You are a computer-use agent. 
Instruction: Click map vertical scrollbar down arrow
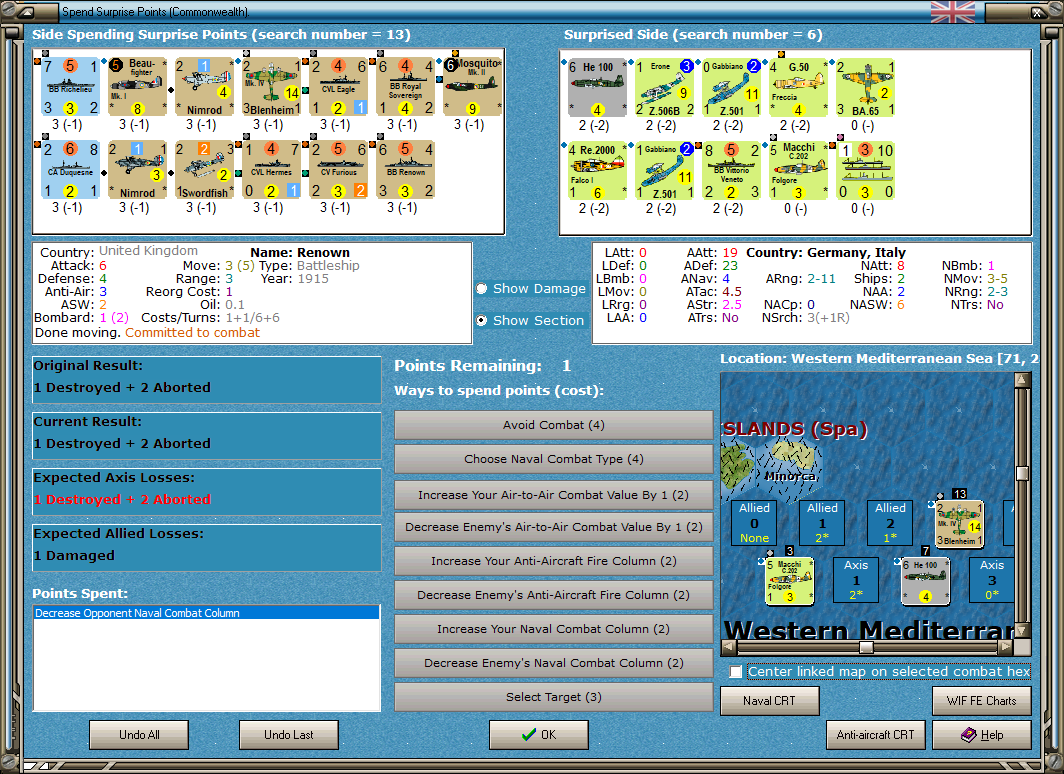[x=1022, y=630]
